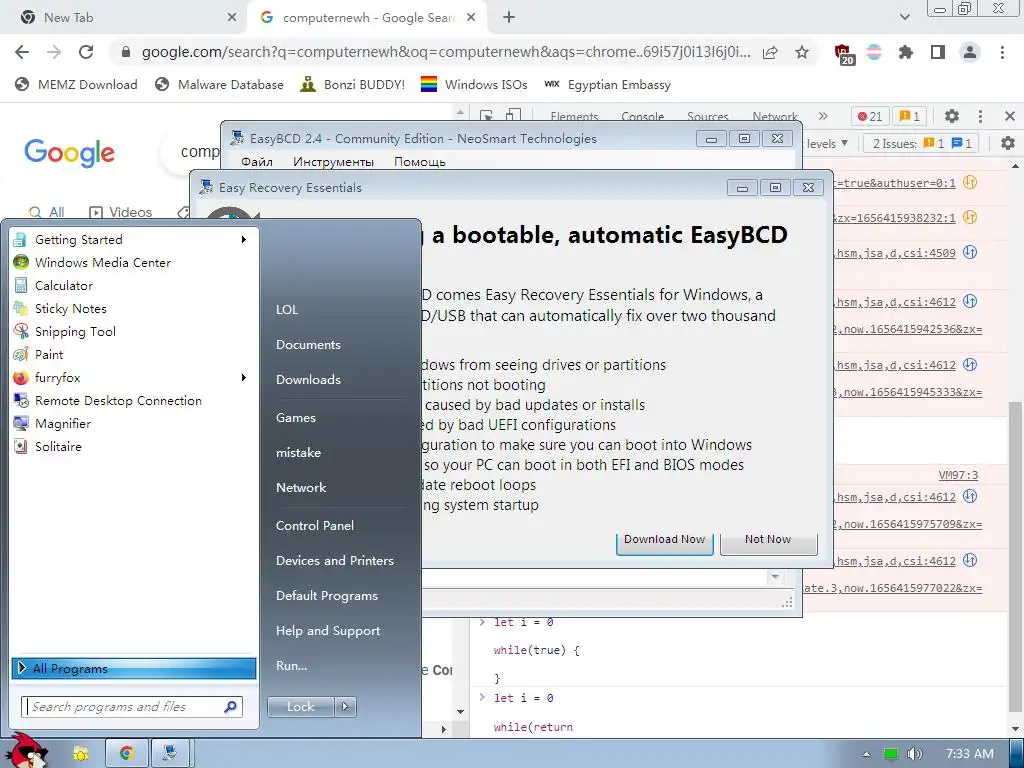The height and width of the screenshot is (768, 1024).
Task: Show hidden tray icons arrow
Action: tap(866, 754)
